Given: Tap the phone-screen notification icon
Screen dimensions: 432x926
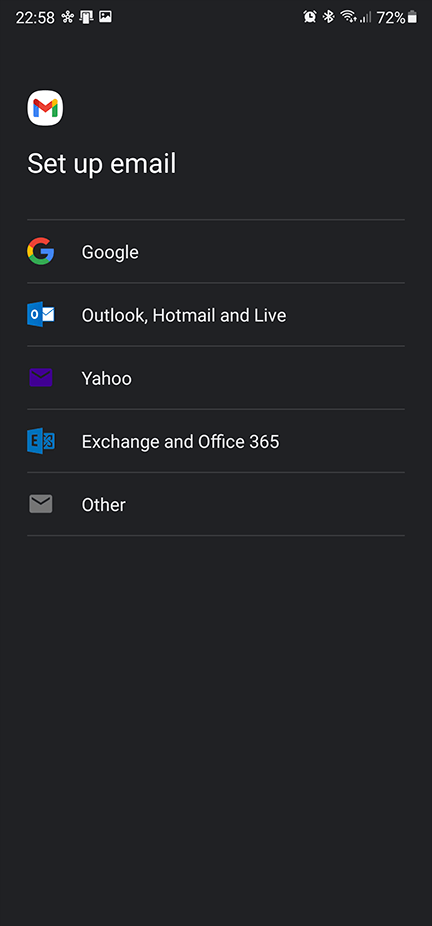Looking at the screenshot, I should point(87,18).
